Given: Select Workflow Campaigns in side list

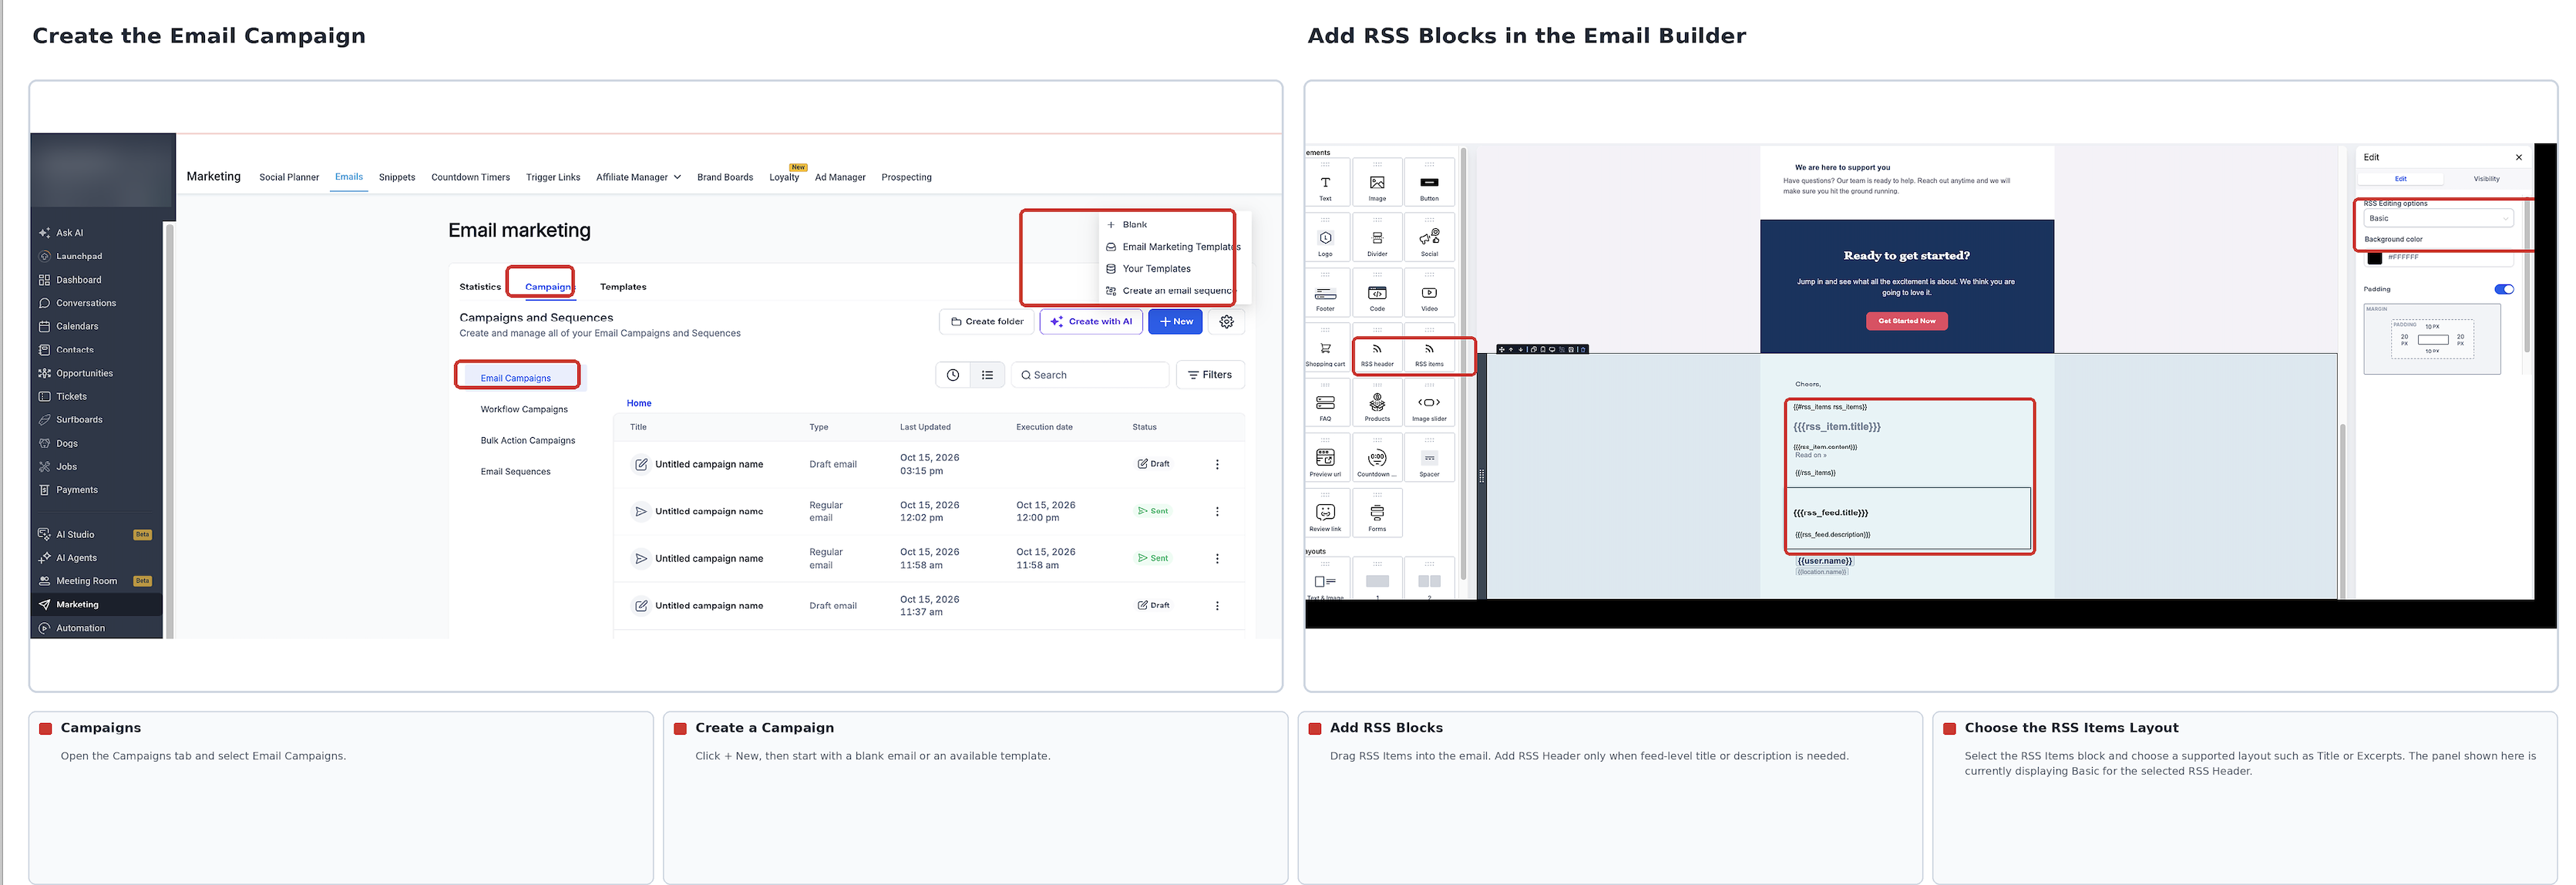Looking at the screenshot, I should [524, 409].
